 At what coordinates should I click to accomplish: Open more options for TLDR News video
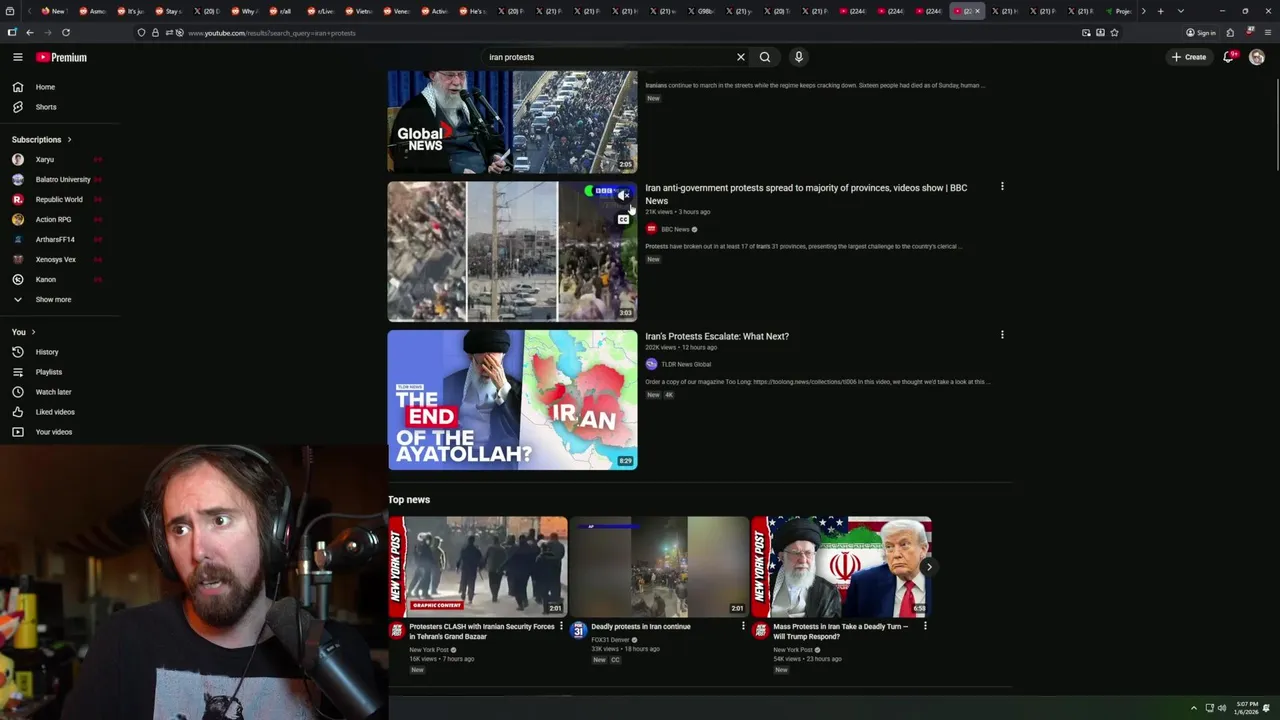tap(1002, 335)
